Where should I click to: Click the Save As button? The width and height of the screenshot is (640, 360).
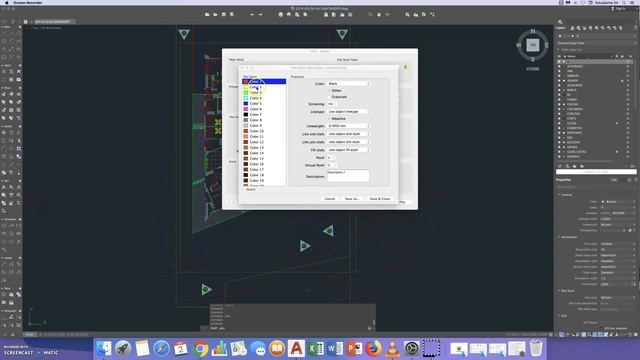click(352, 199)
